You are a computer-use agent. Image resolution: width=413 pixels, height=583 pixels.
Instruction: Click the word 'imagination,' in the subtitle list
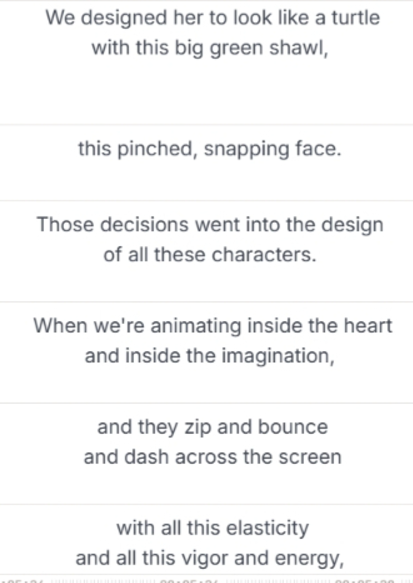[x=278, y=356]
